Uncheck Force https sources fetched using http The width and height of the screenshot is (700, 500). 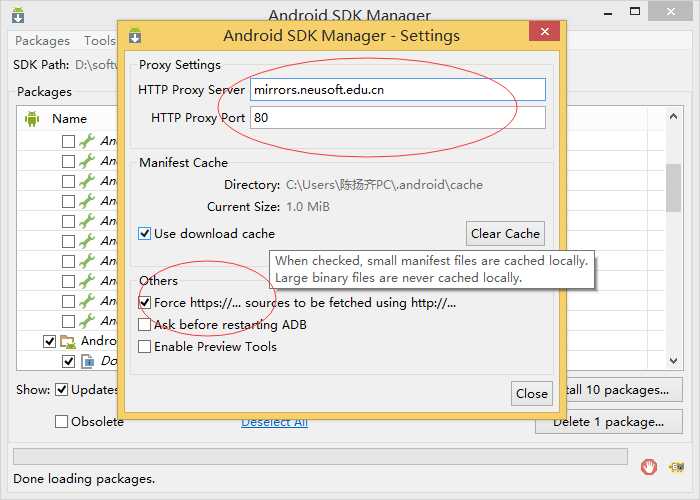tap(144, 302)
